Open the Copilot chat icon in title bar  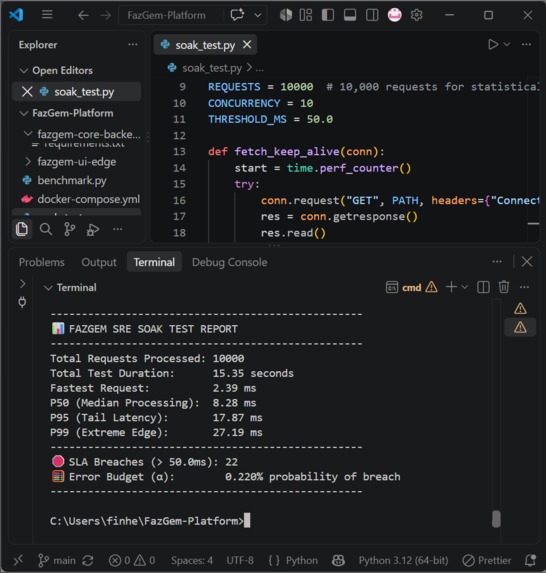[x=237, y=15]
